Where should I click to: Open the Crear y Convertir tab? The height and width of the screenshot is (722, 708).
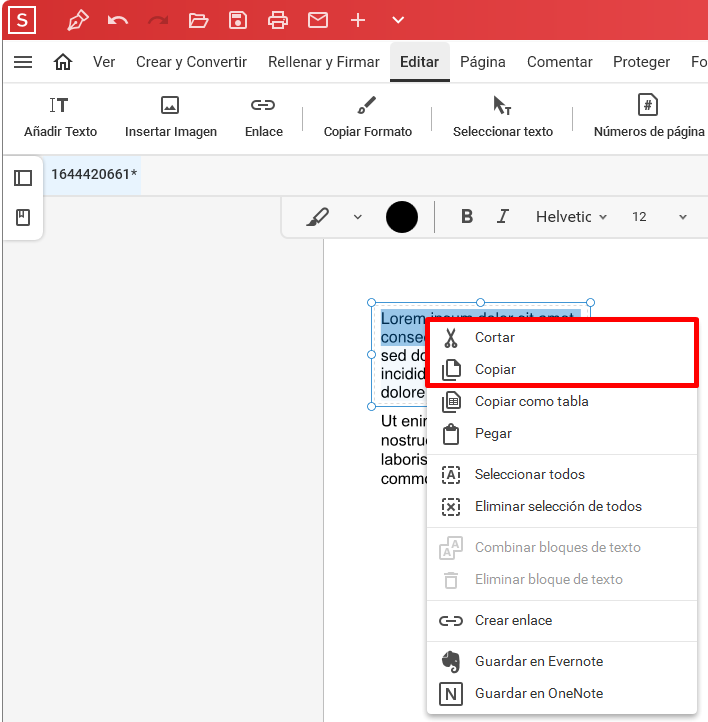pyautogui.click(x=192, y=62)
